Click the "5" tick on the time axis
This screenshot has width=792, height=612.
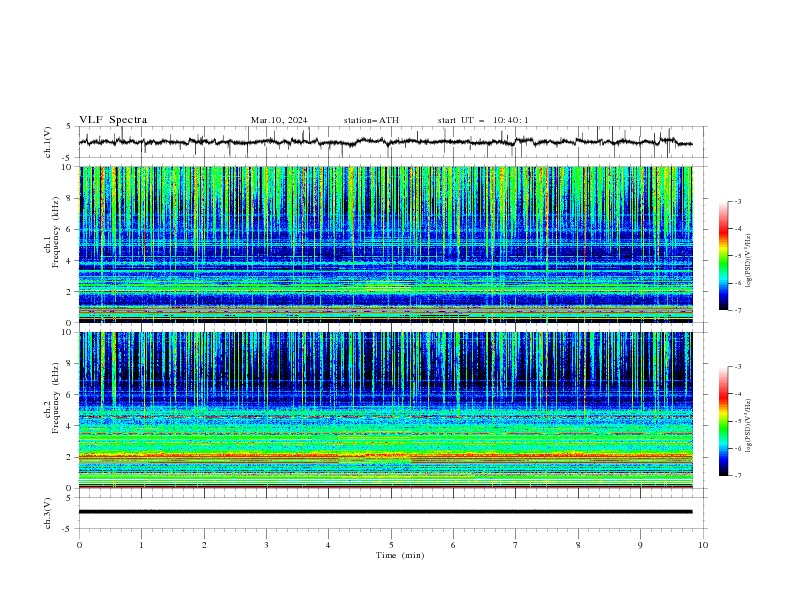[391, 545]
